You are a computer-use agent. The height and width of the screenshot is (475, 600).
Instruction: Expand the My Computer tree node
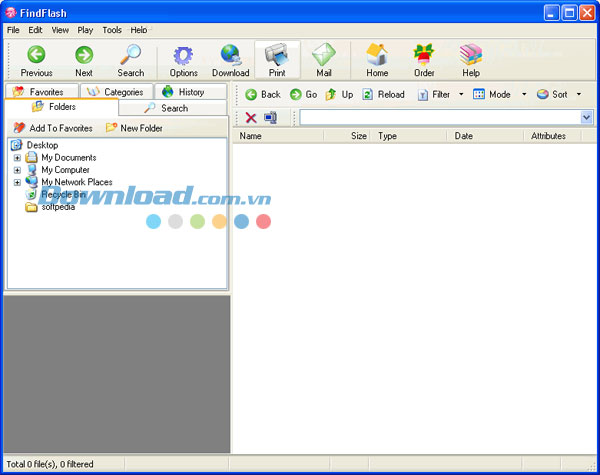17,170
